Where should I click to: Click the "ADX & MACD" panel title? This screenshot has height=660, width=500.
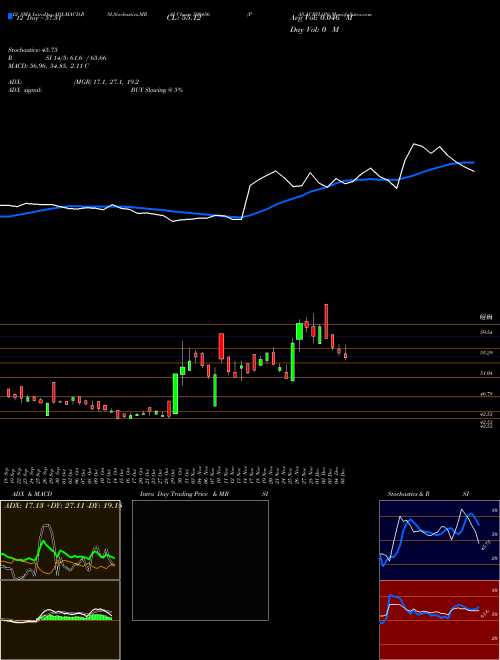(x=32, y=494)
